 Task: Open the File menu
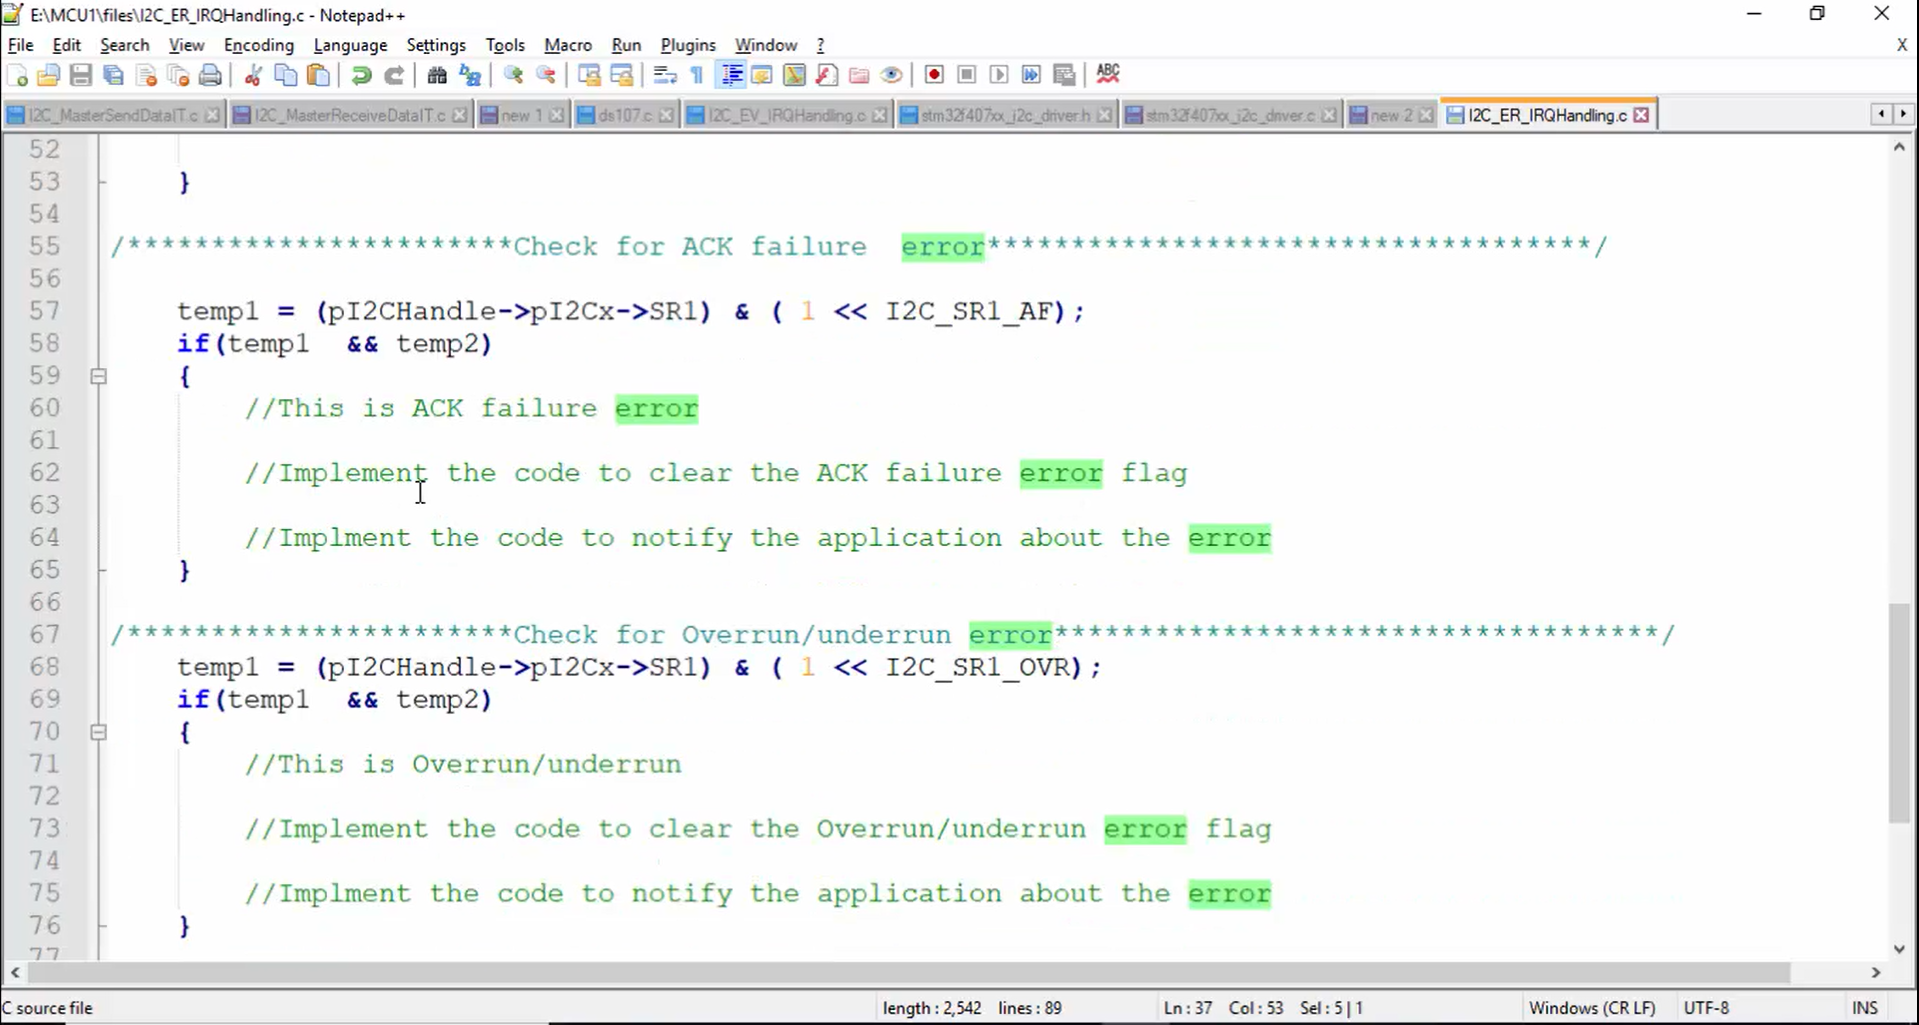(20, 45)
